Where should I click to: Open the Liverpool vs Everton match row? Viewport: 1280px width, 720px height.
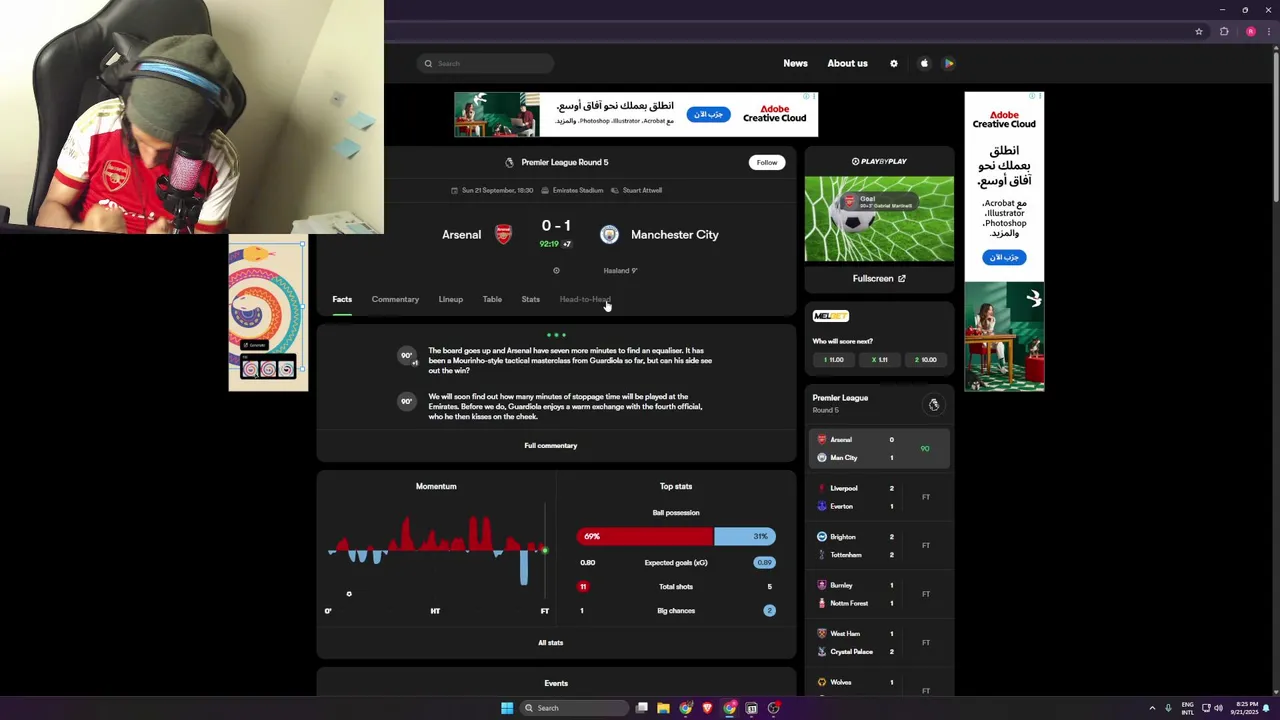pyautogui.click(x=879, y=497)
